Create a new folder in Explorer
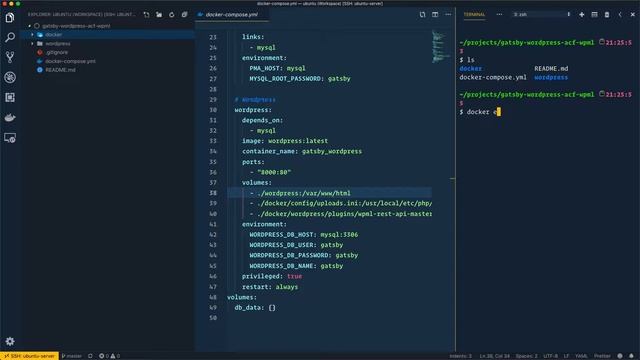Screen dimensions: 640x360 (159, 15)
